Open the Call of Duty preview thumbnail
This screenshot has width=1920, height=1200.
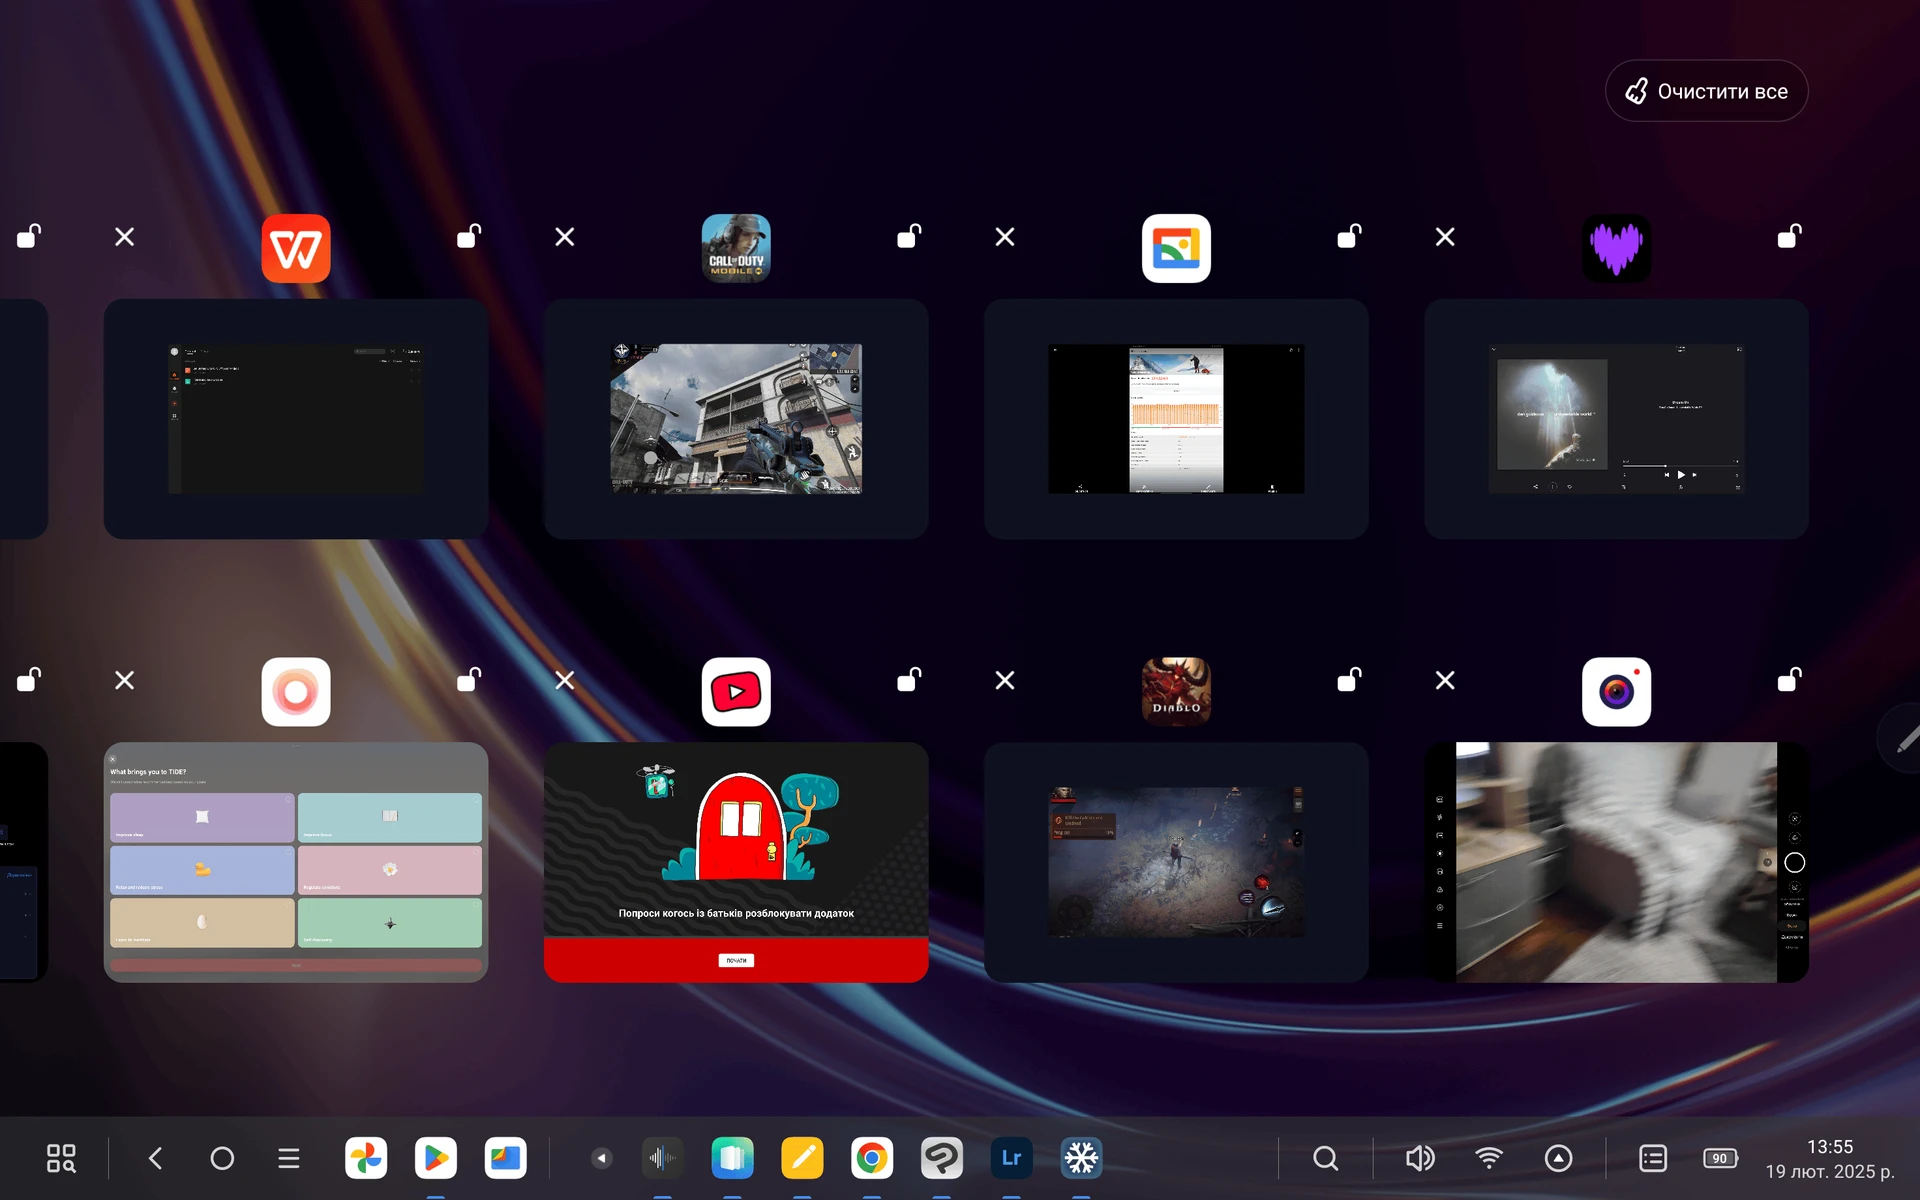pyautogui.click(x=736, y=419)
